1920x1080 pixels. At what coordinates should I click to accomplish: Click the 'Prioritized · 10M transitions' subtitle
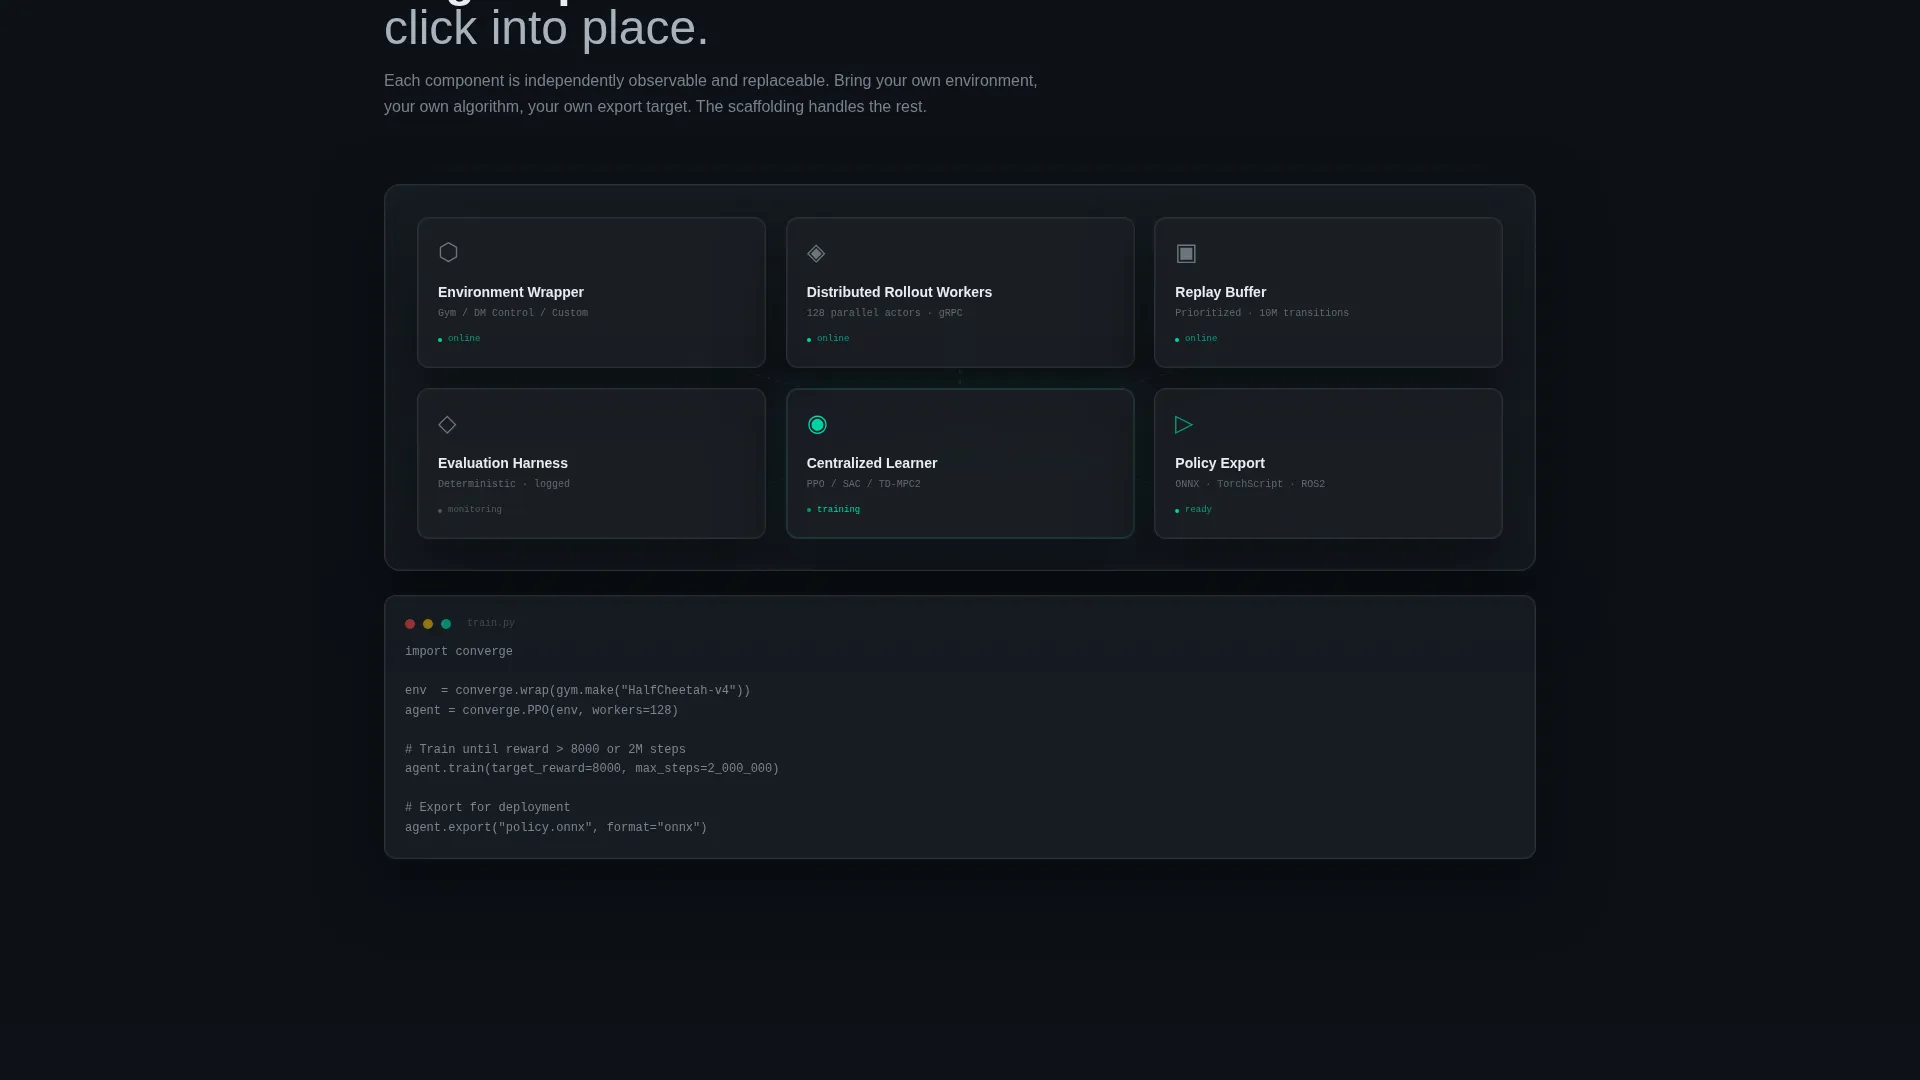[1262, 313]
